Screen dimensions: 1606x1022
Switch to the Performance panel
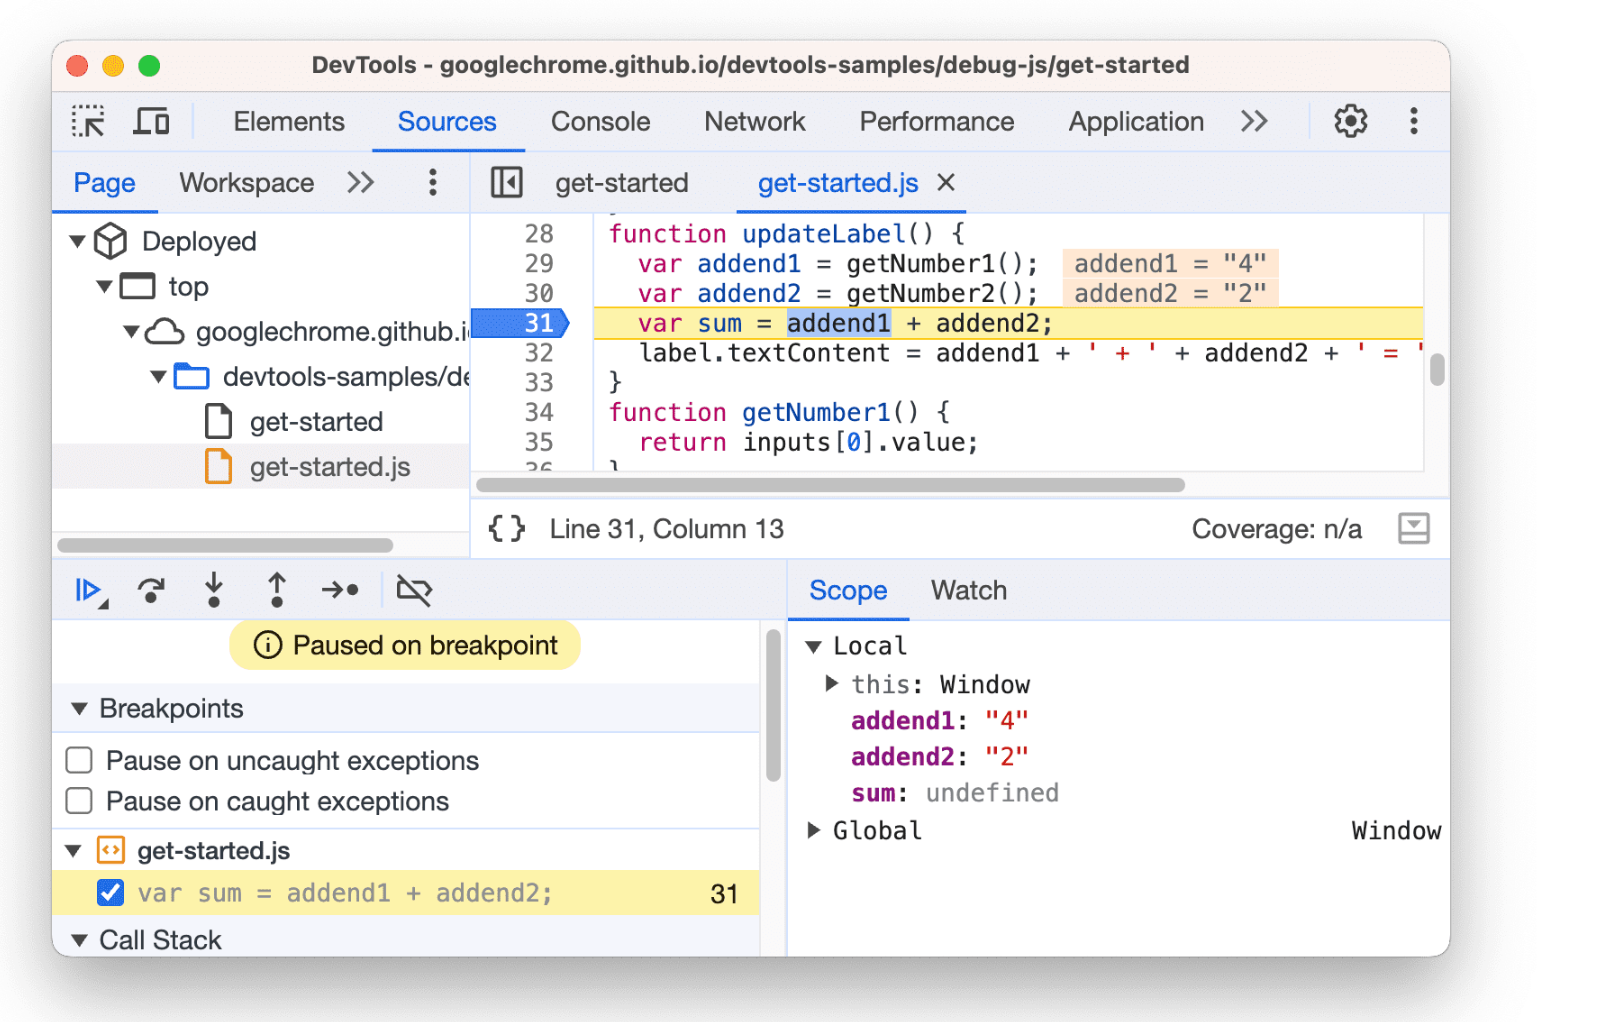click(936, 121)
